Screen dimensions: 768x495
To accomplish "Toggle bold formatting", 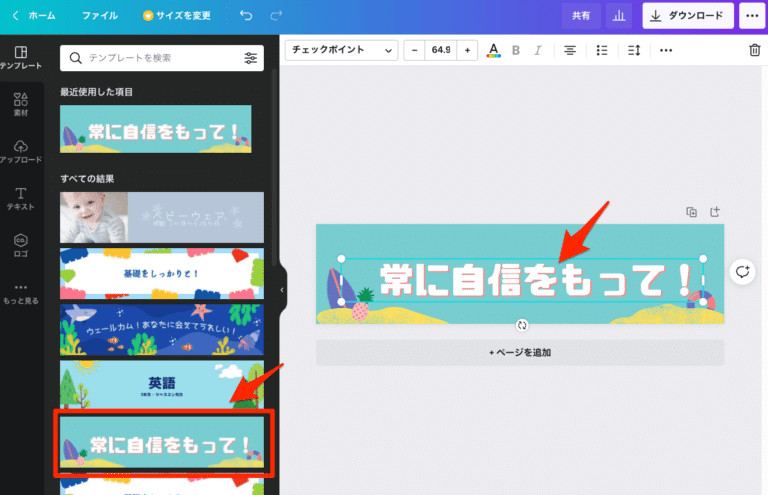I will [x=516, y=50].
